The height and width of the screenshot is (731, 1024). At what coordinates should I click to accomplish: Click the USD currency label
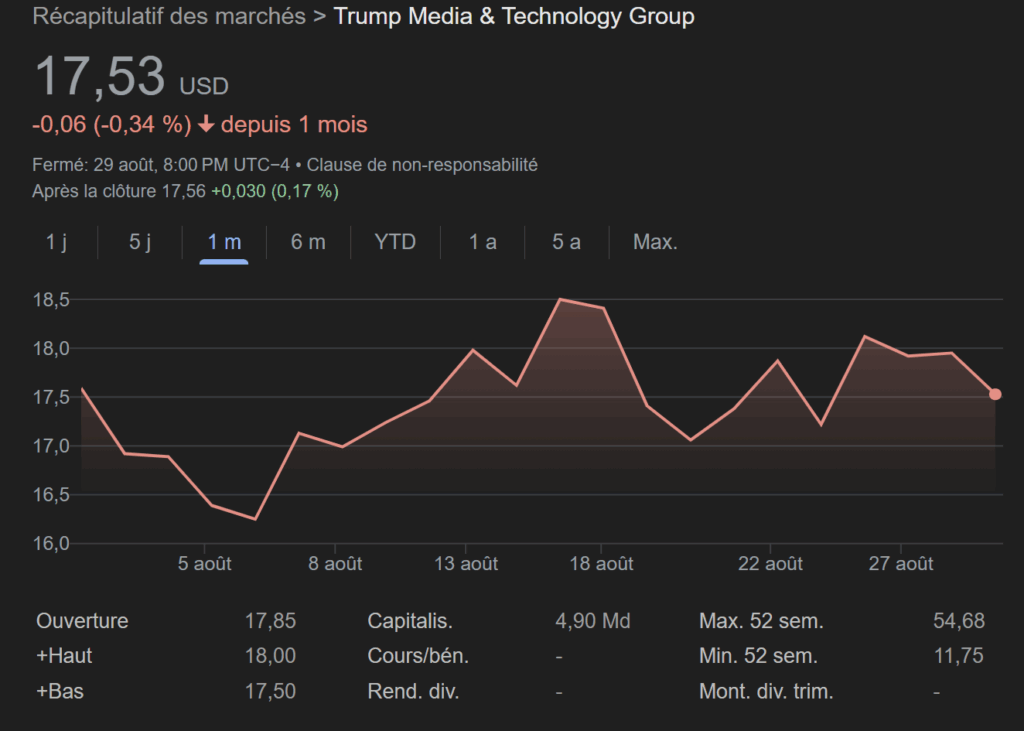click(204, 86)
